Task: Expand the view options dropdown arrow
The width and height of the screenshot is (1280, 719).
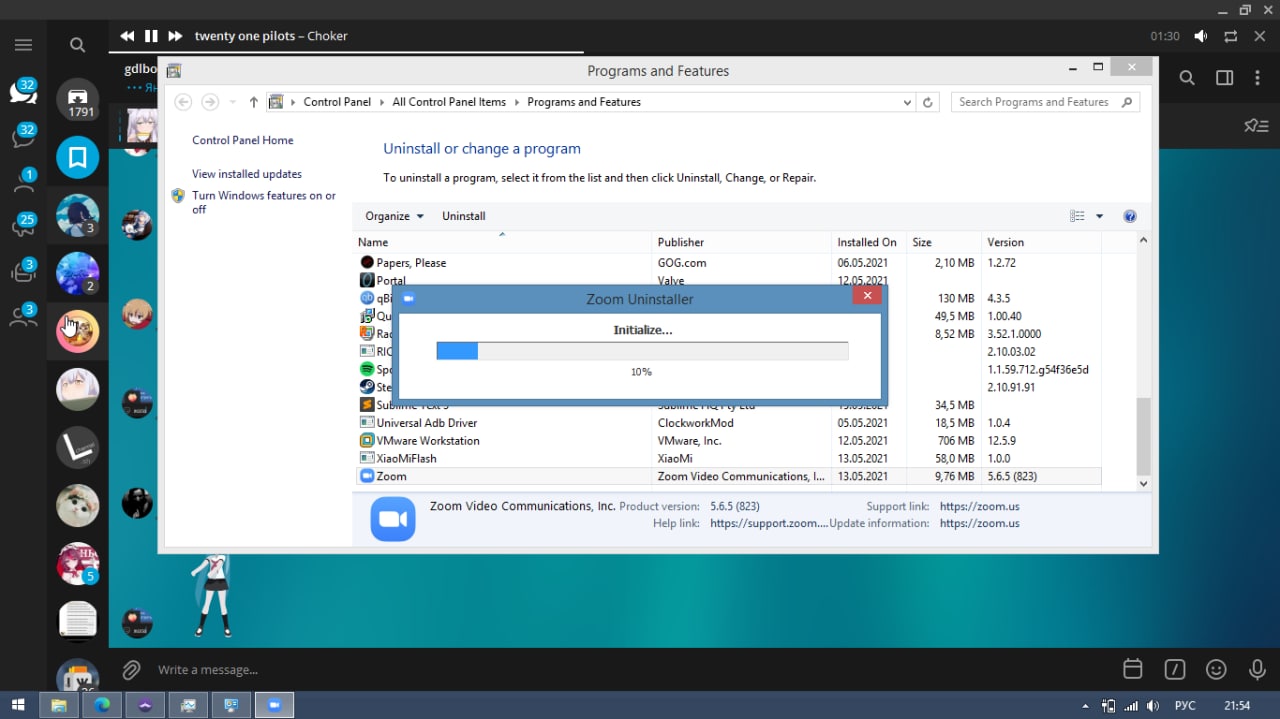Action: tap(1099, 216)
